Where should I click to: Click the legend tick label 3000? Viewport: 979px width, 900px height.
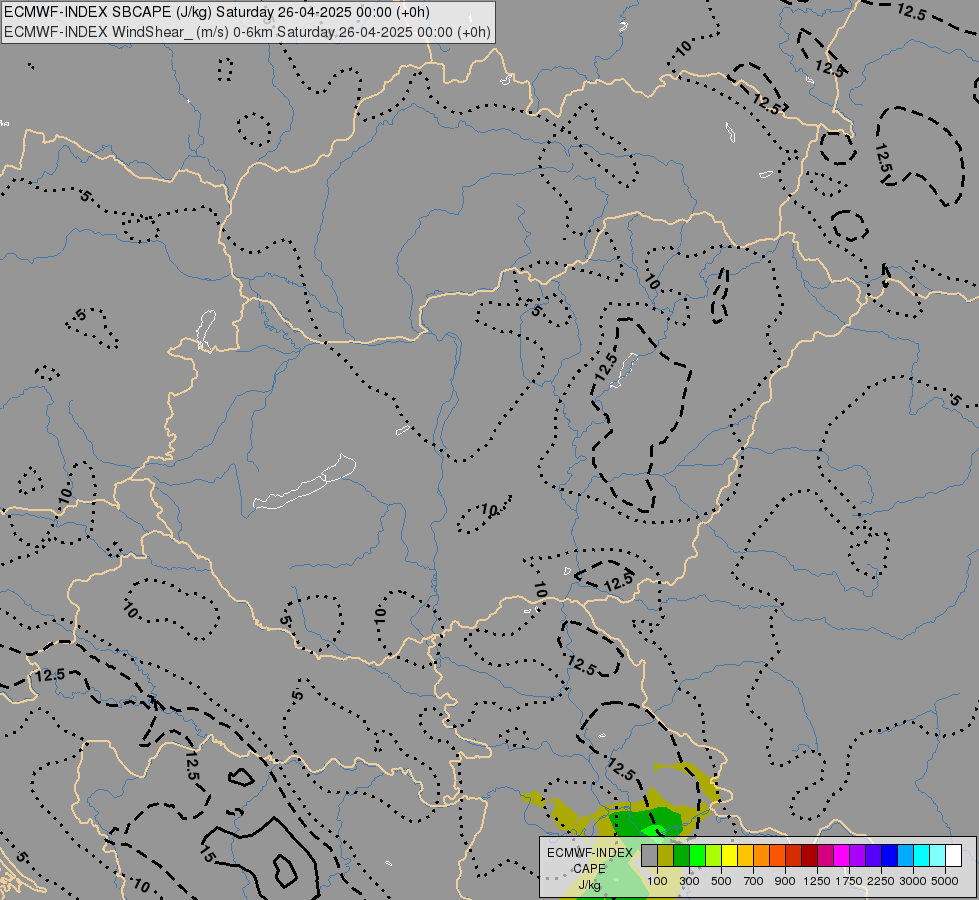point(913,881)
